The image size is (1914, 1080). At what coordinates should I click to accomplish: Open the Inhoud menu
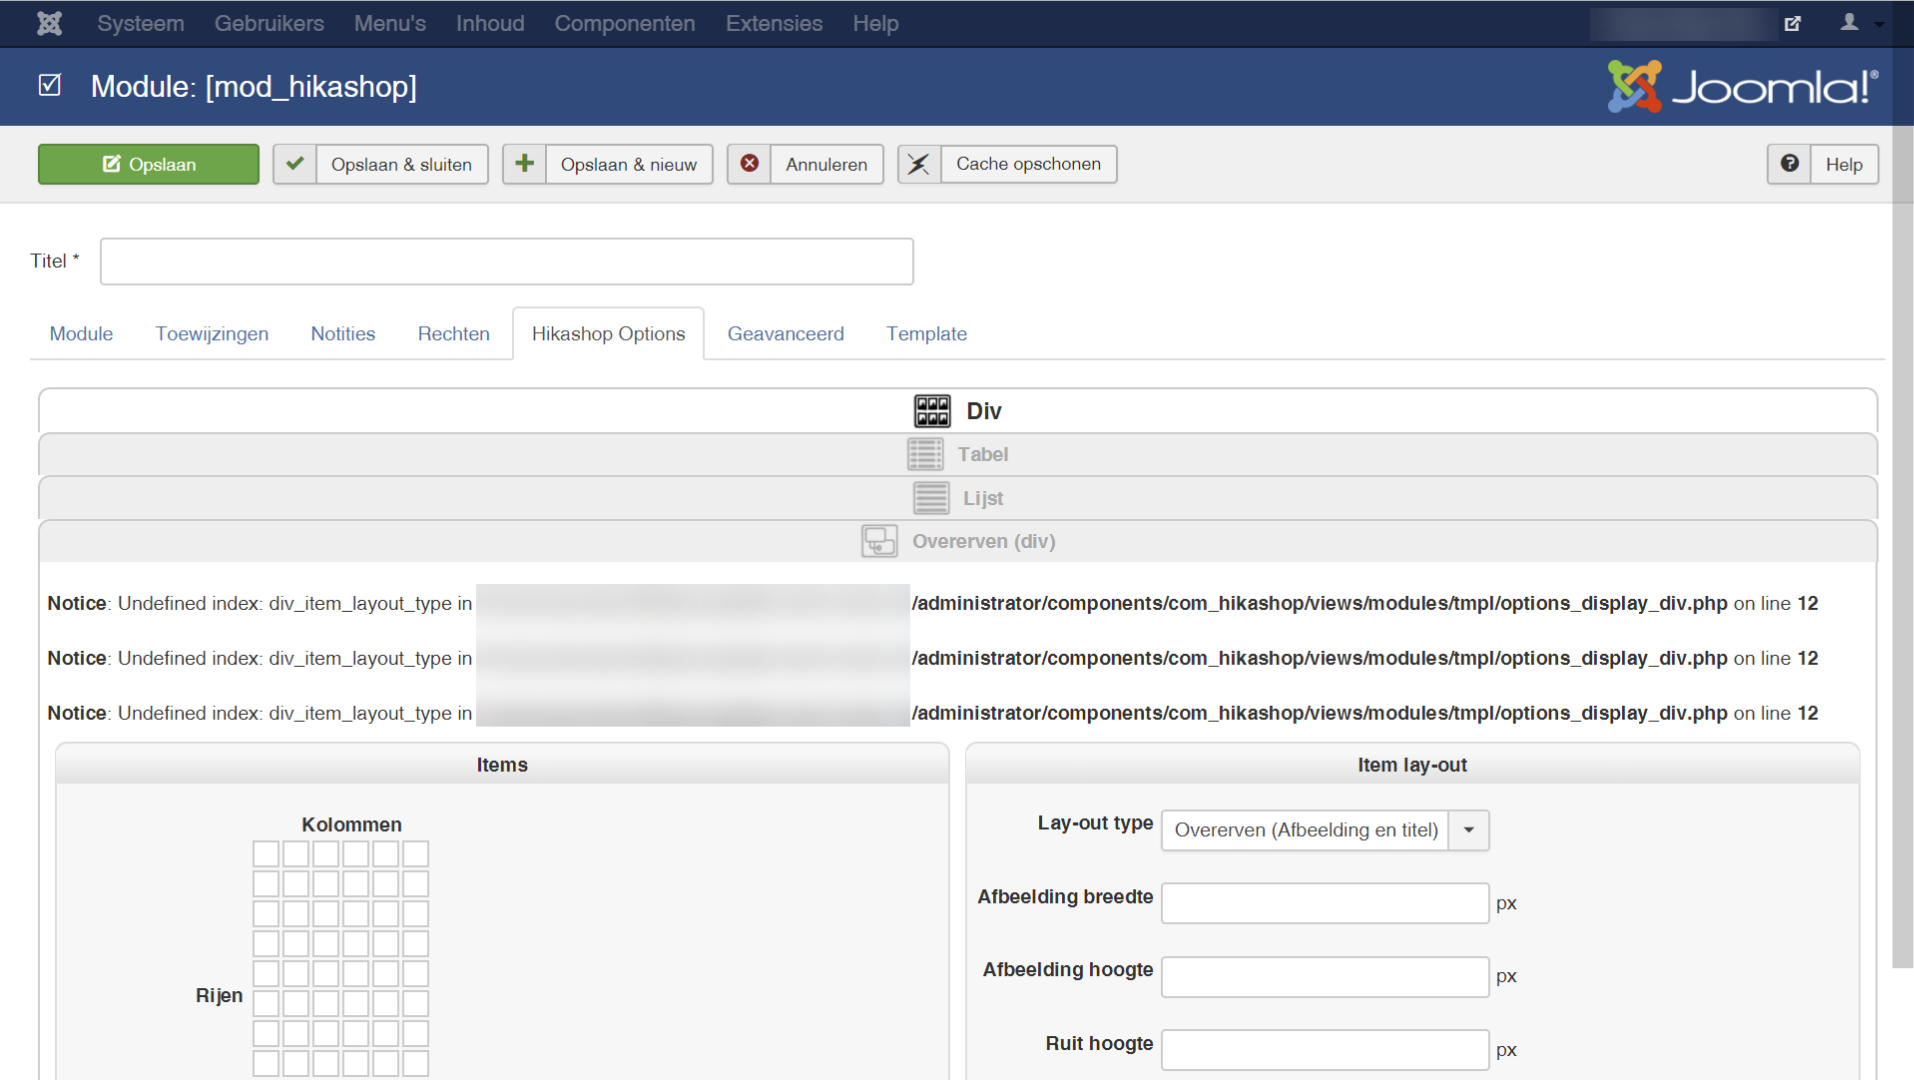(x=490, y=23)
